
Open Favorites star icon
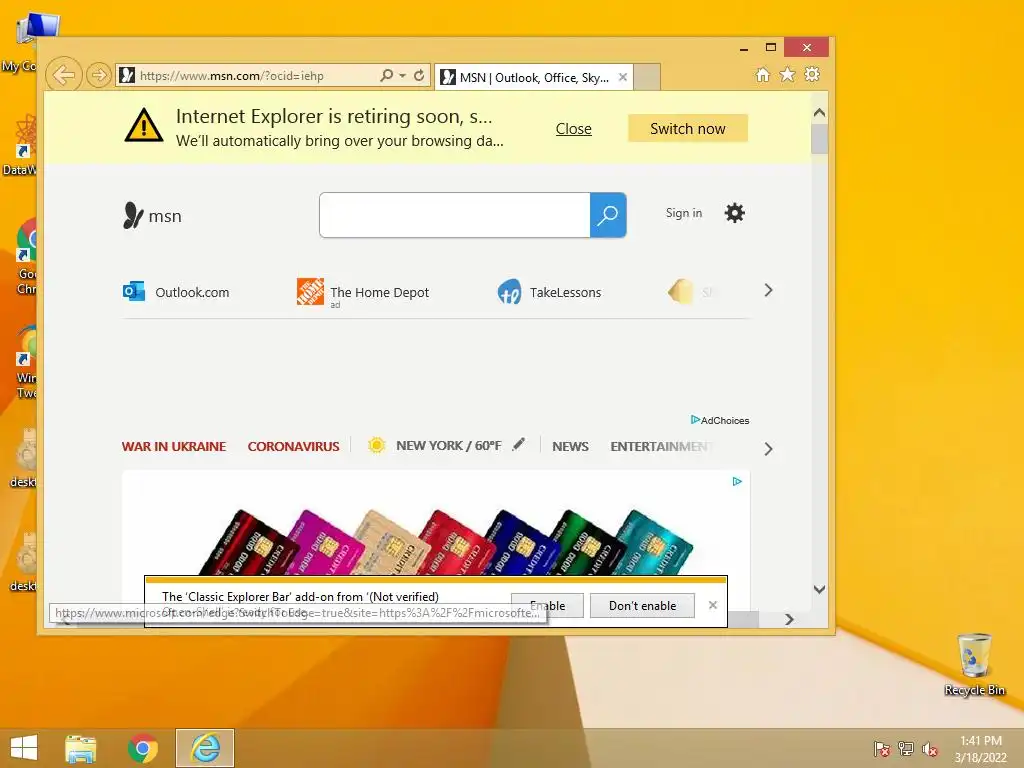[787, 74]
